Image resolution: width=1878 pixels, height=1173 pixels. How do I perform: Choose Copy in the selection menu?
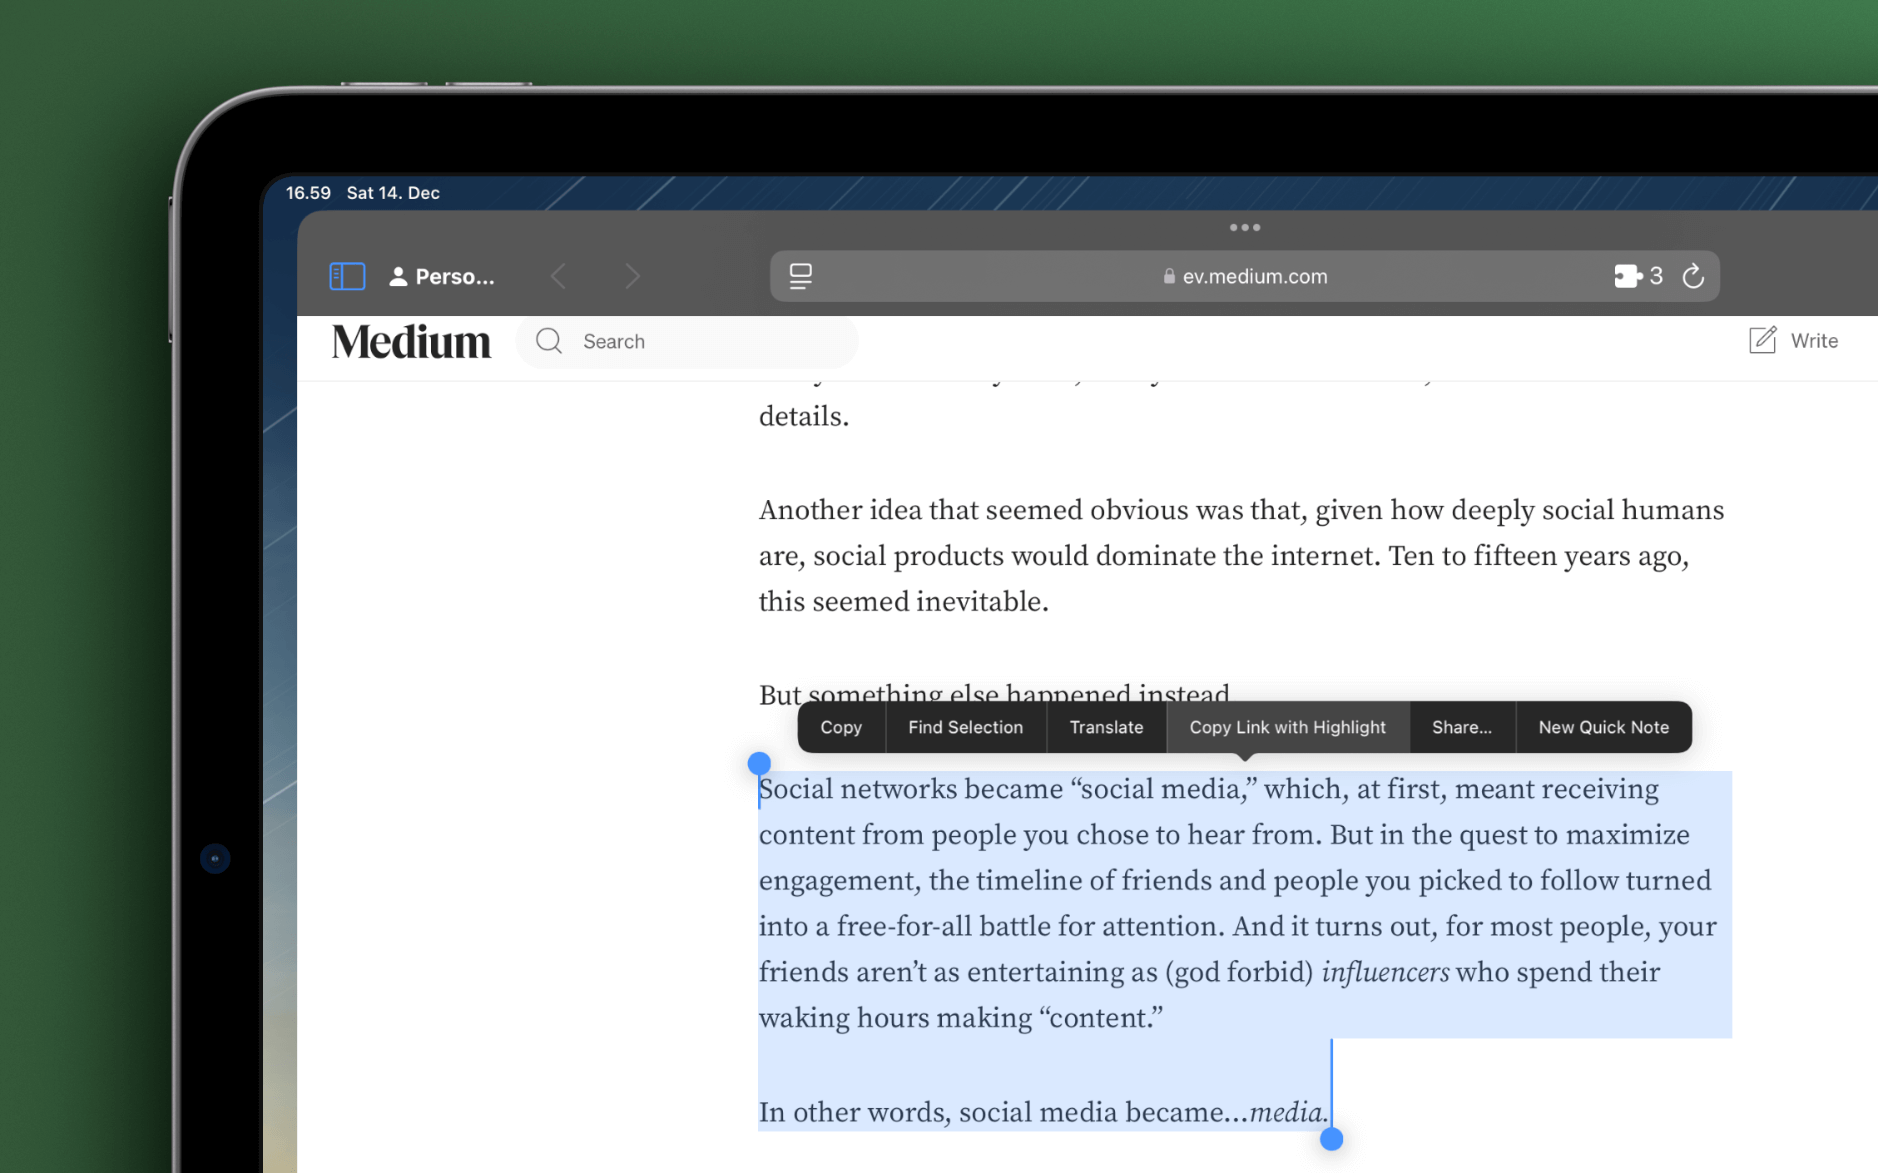841,727
